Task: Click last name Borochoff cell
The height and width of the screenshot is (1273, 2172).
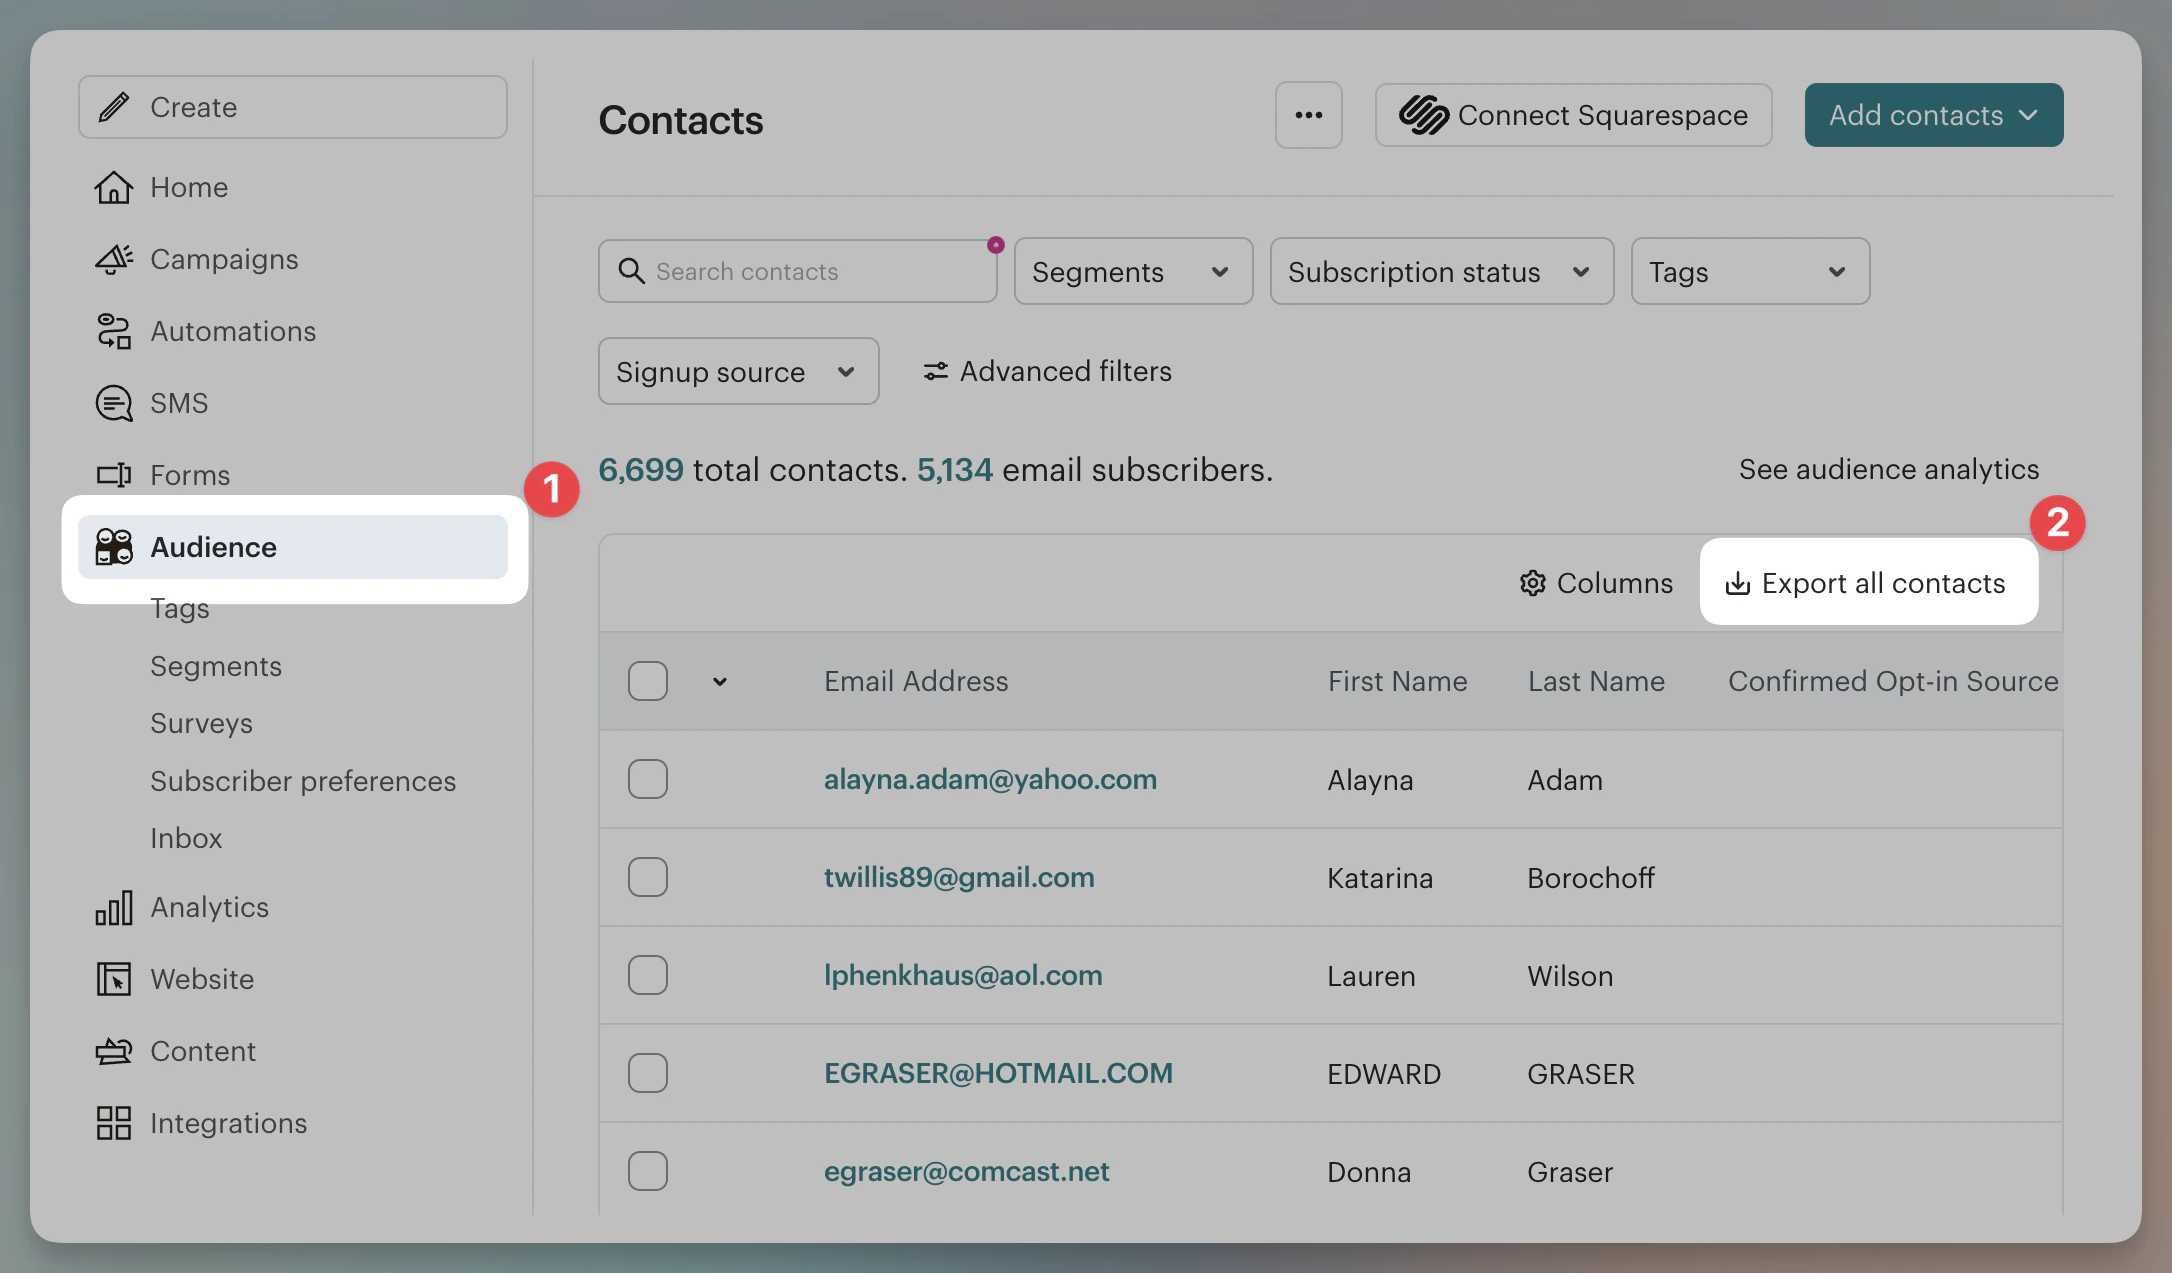Action: click(x=1591, y=877)
